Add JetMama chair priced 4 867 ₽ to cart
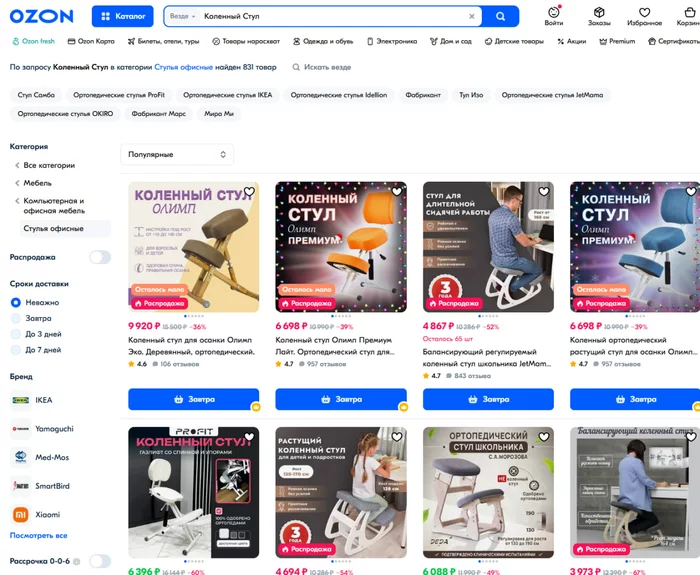The image size is (700, 575). point(488,399)
